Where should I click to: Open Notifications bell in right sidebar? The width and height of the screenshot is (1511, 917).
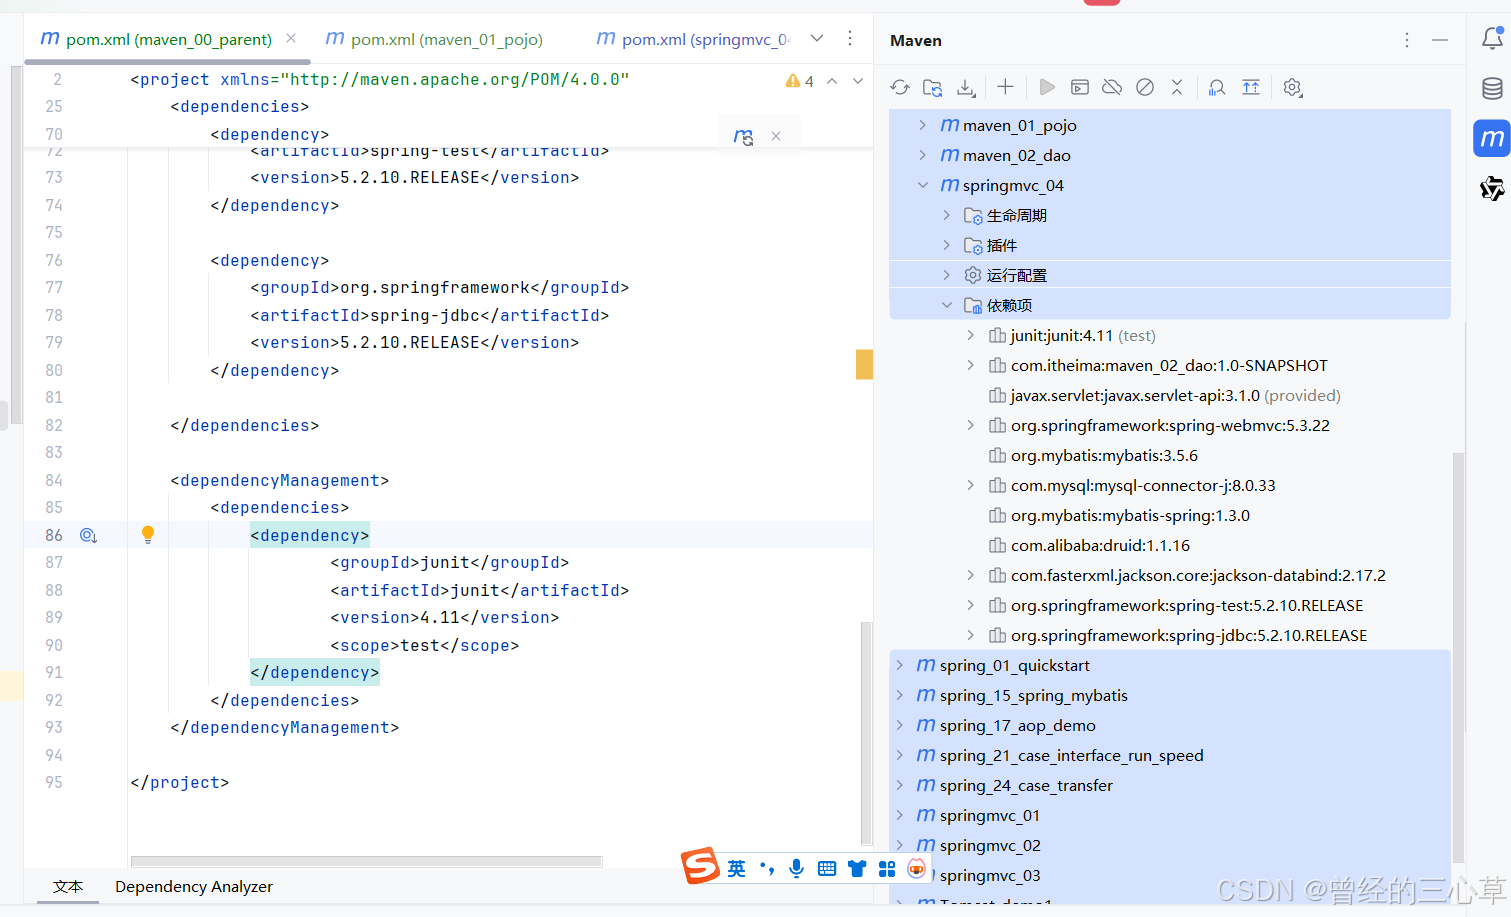(1492, 39)
